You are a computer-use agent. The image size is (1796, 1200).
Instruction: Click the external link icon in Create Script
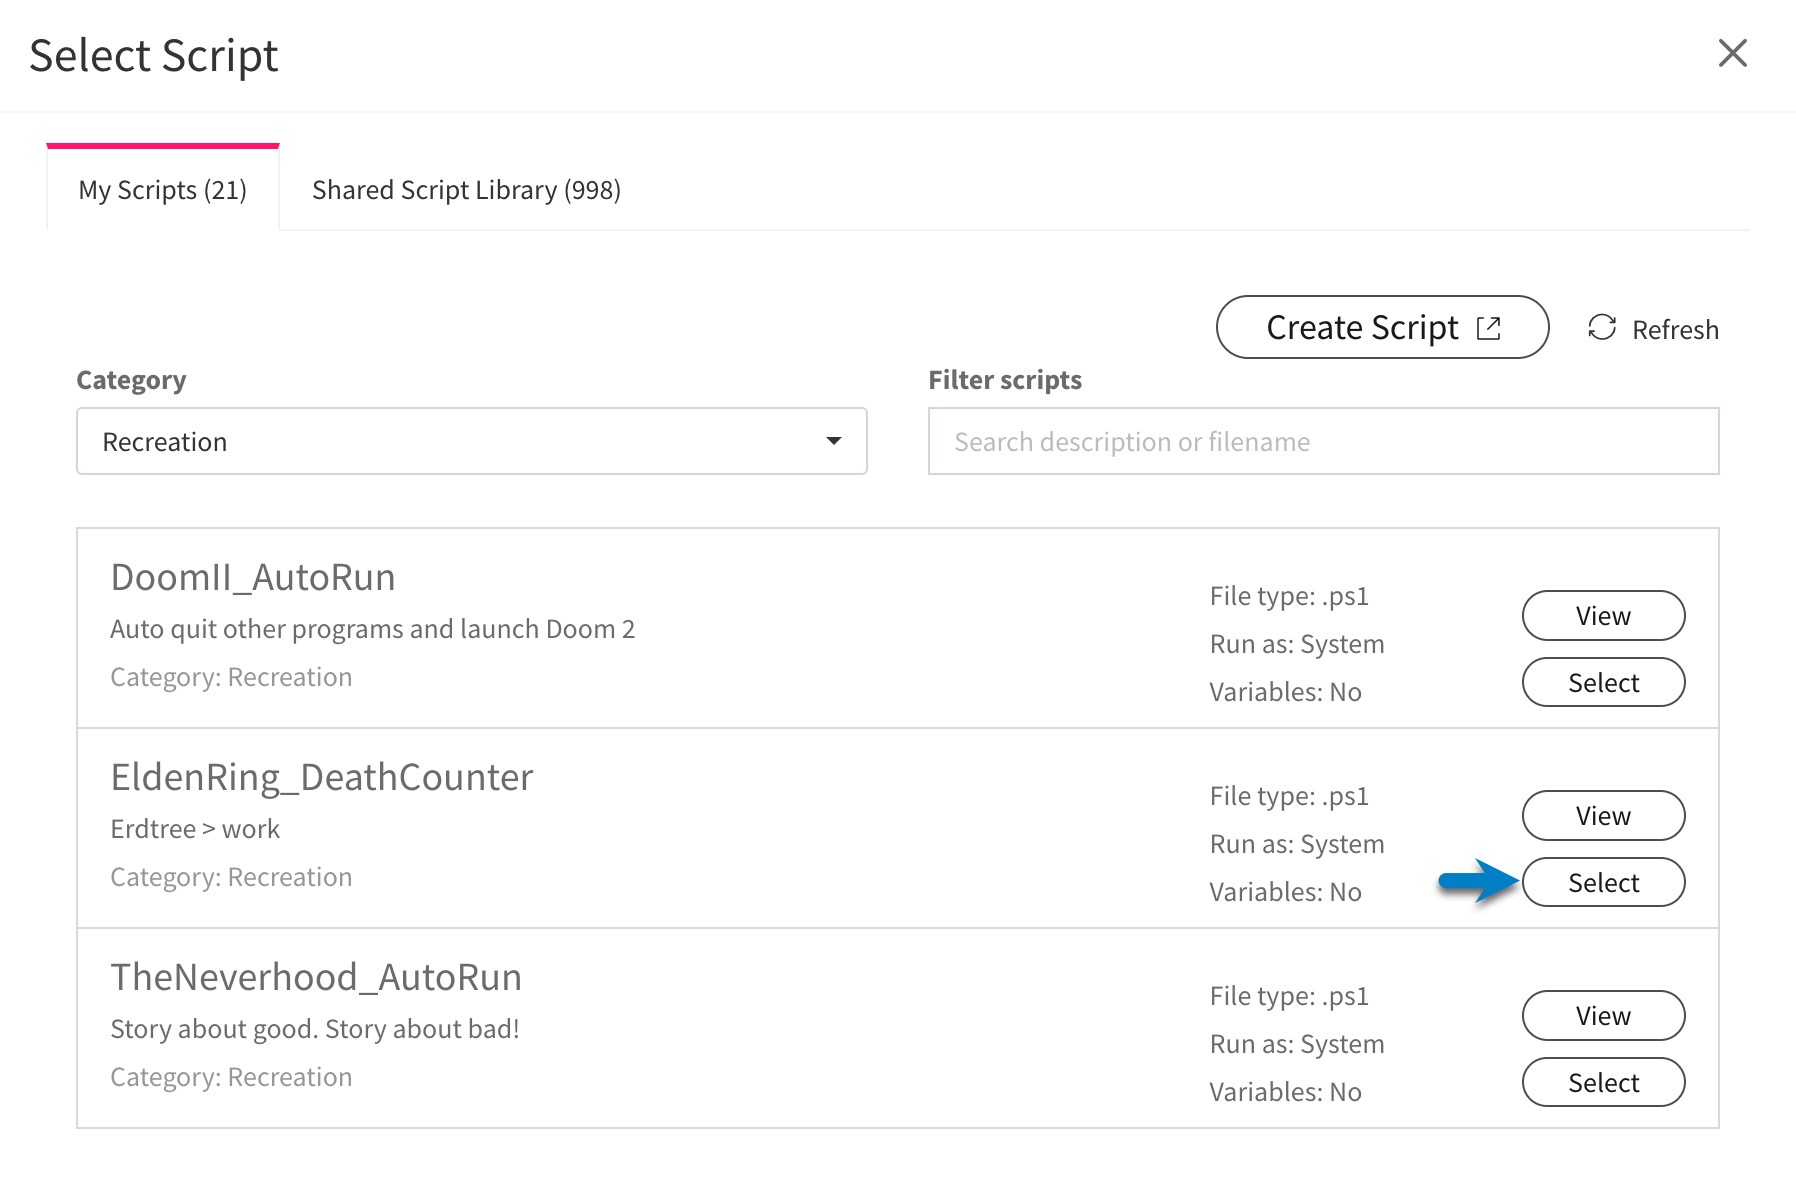click(1489, 328)
